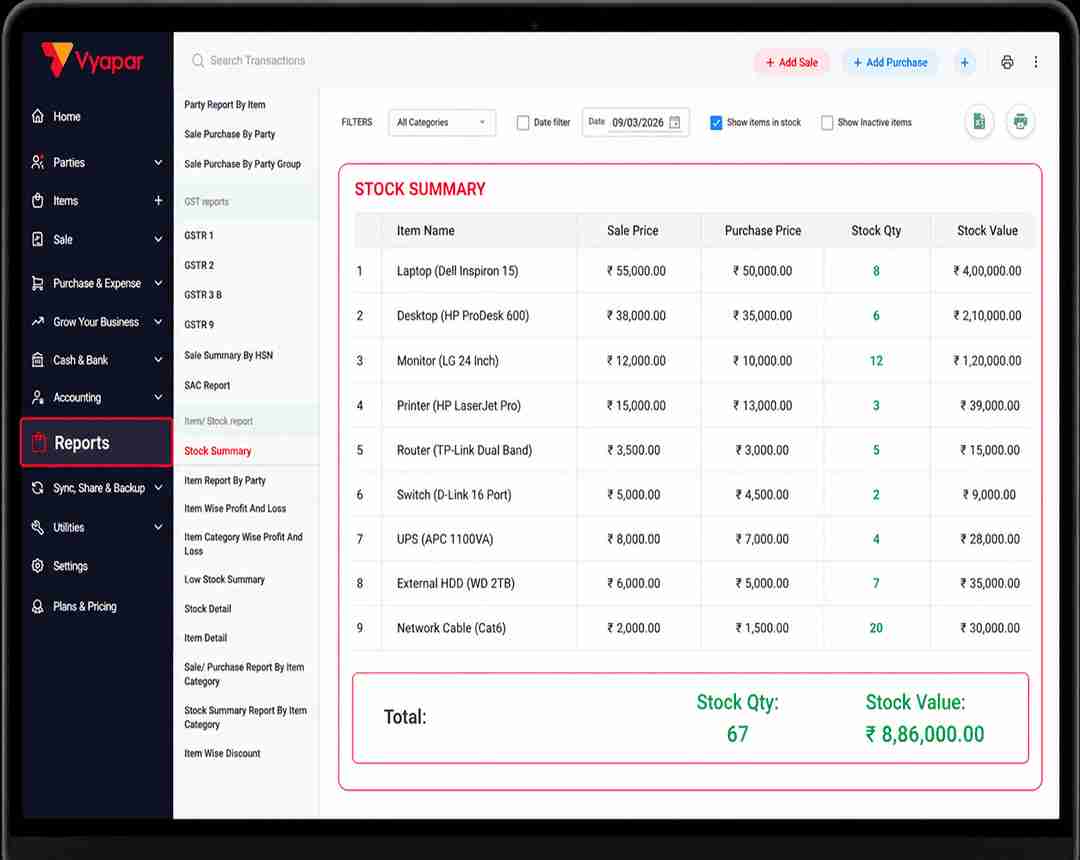This screenshot has height=860, width=1080.
Task: Expand the Accounting chevron
Action: pos(158,397)
